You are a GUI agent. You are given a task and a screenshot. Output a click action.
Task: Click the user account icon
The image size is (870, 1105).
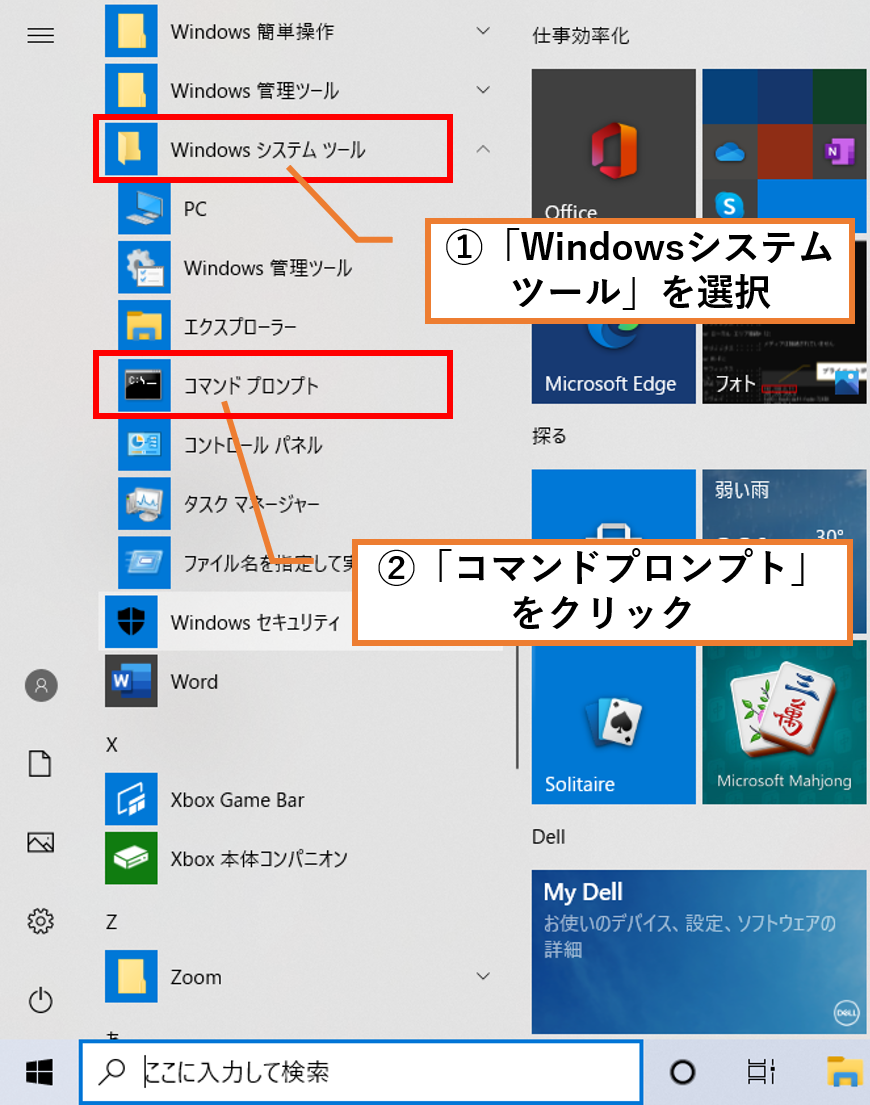tap(41, 685)
